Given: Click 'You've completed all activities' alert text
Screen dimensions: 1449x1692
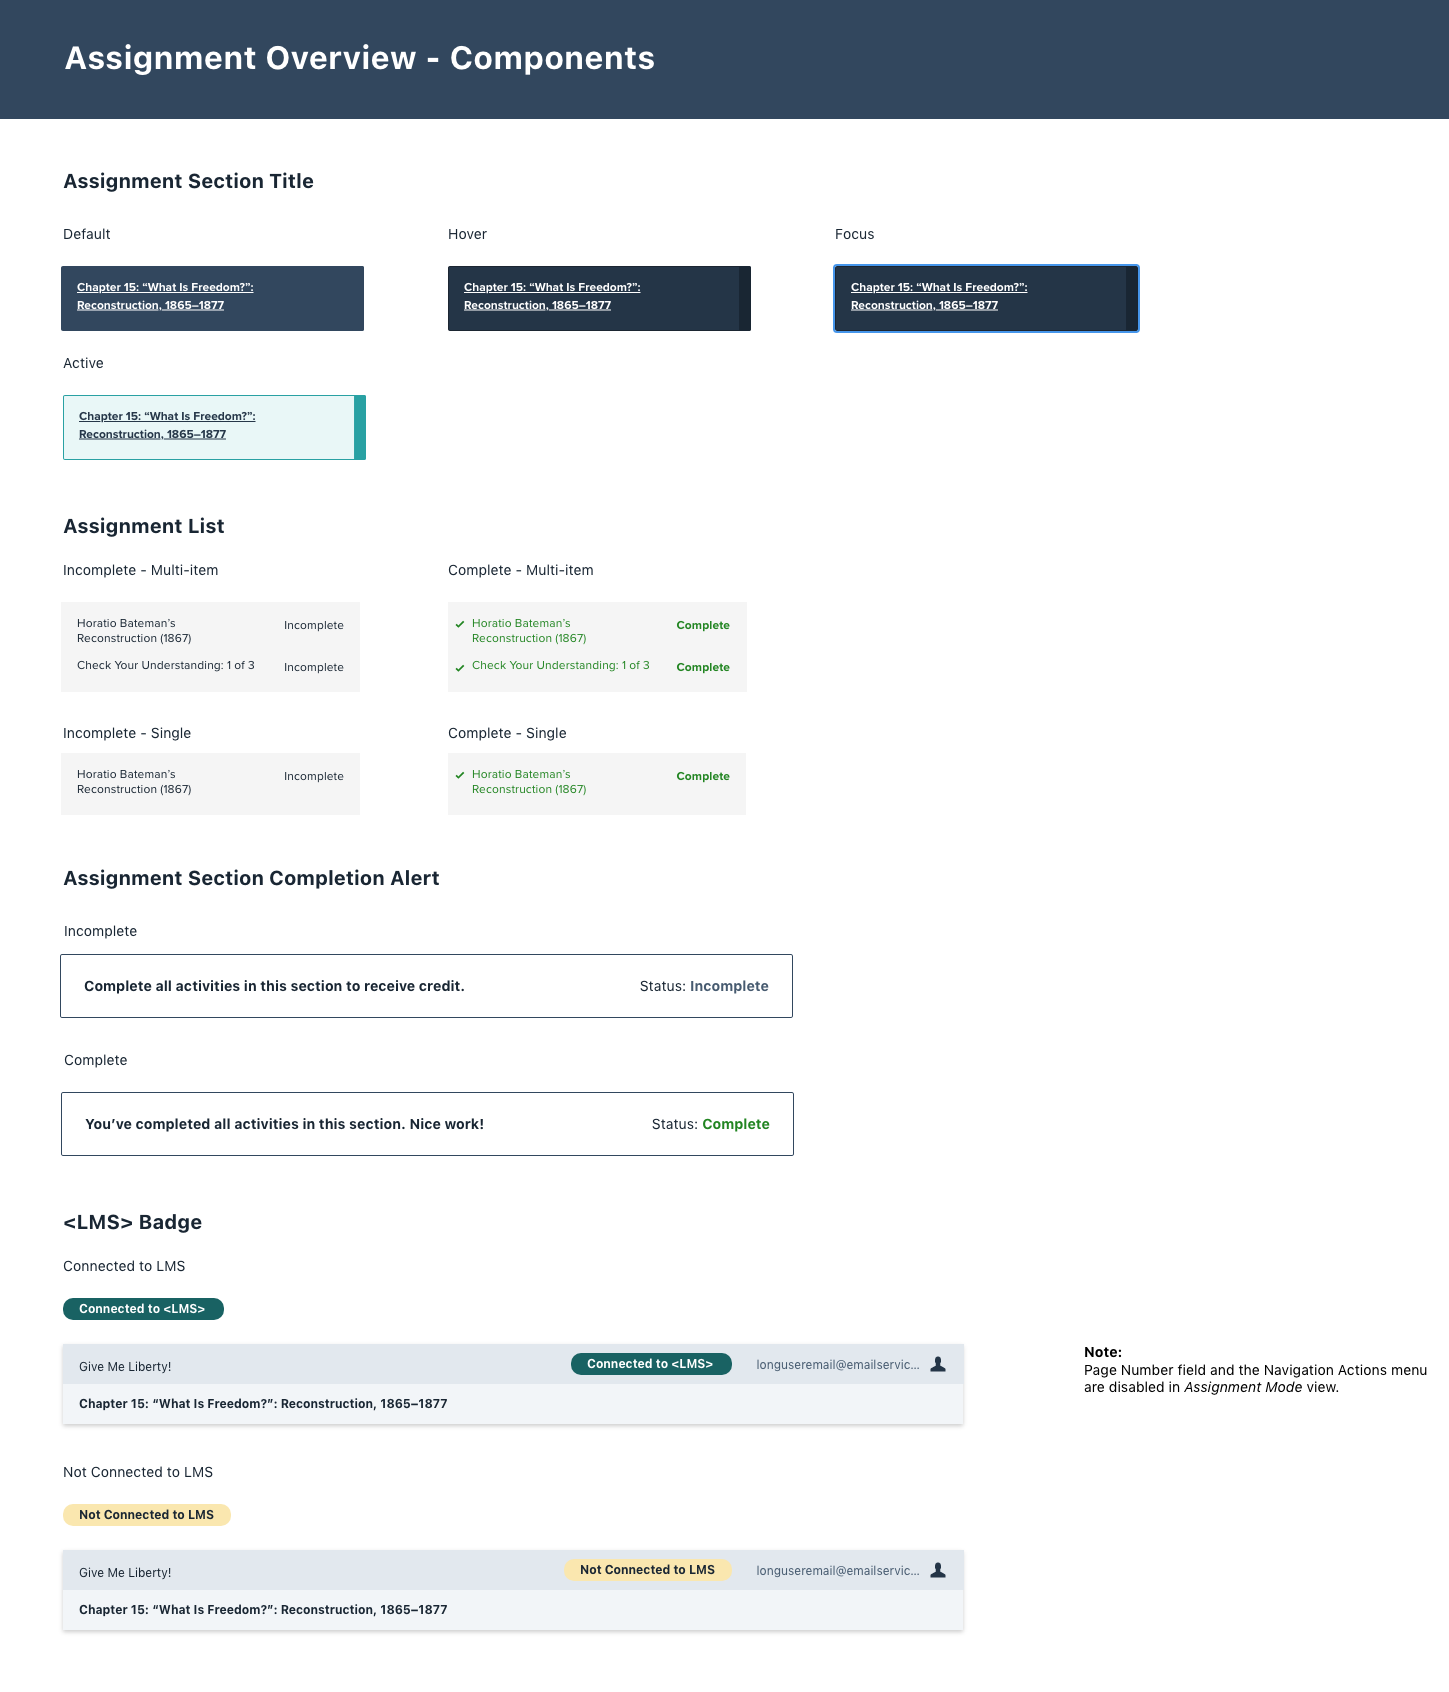Looking at the screenshot, I should 284,1124.
